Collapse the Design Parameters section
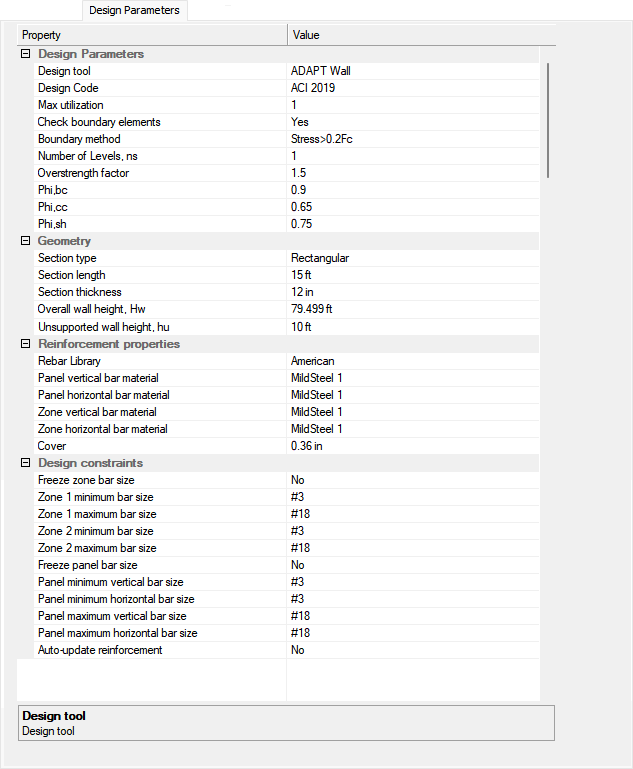The height and width of the screenshot is (769, 633). point(26,54)
